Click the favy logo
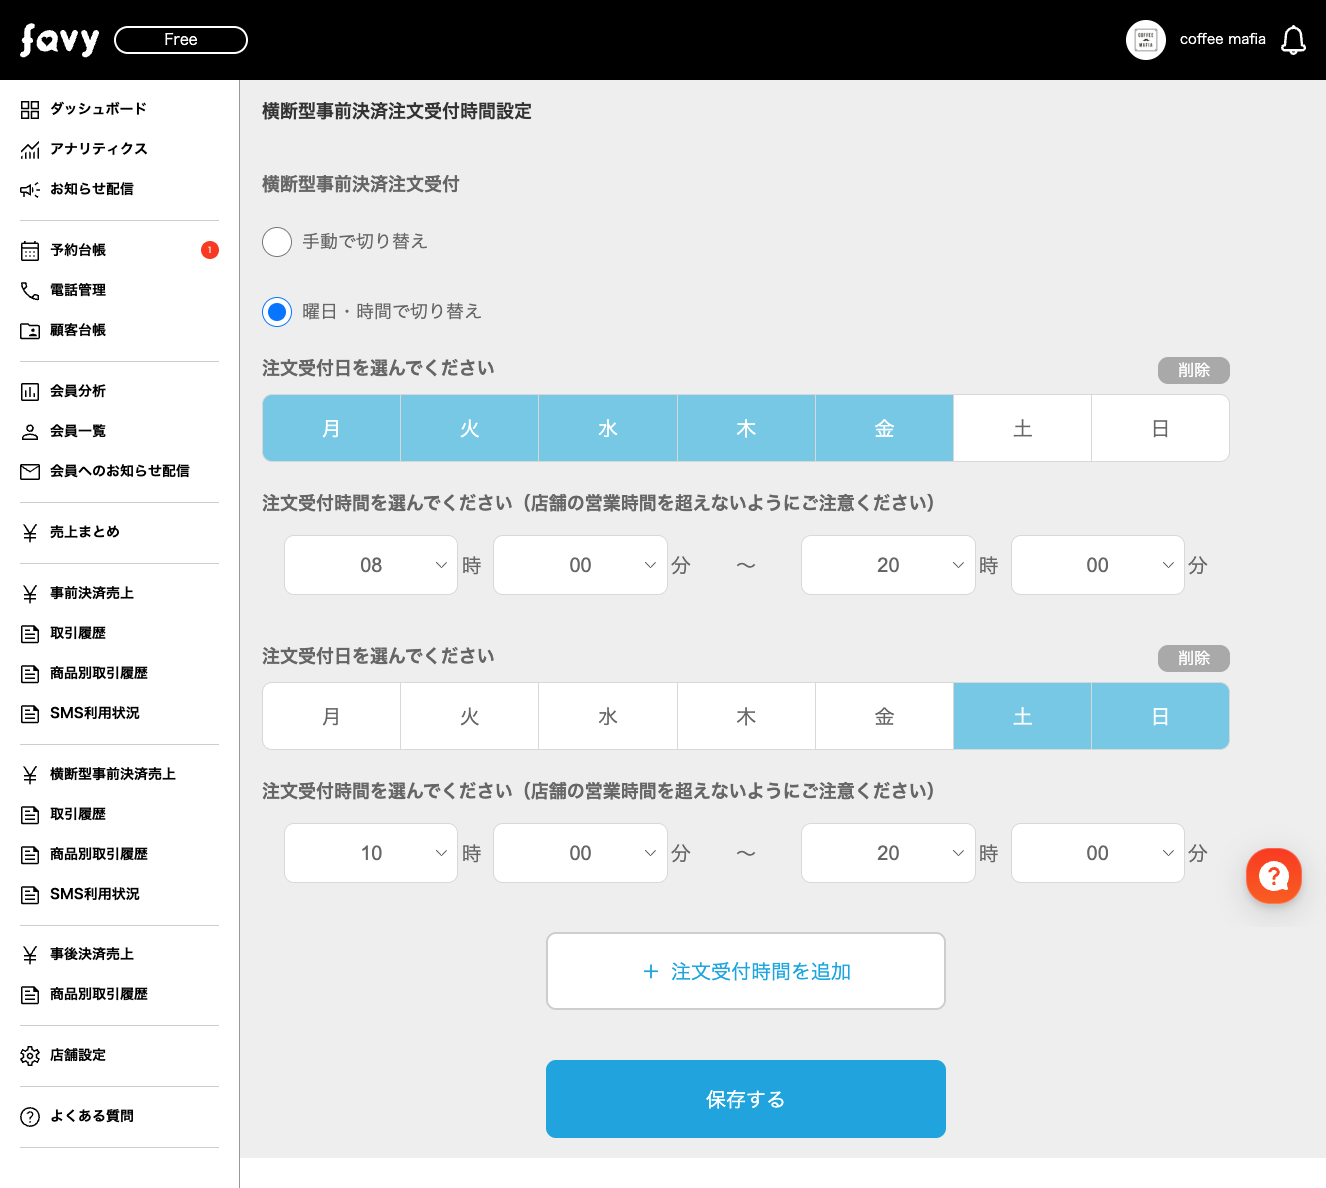Screen dimensions: 1326x1188 tap(60, 40)
